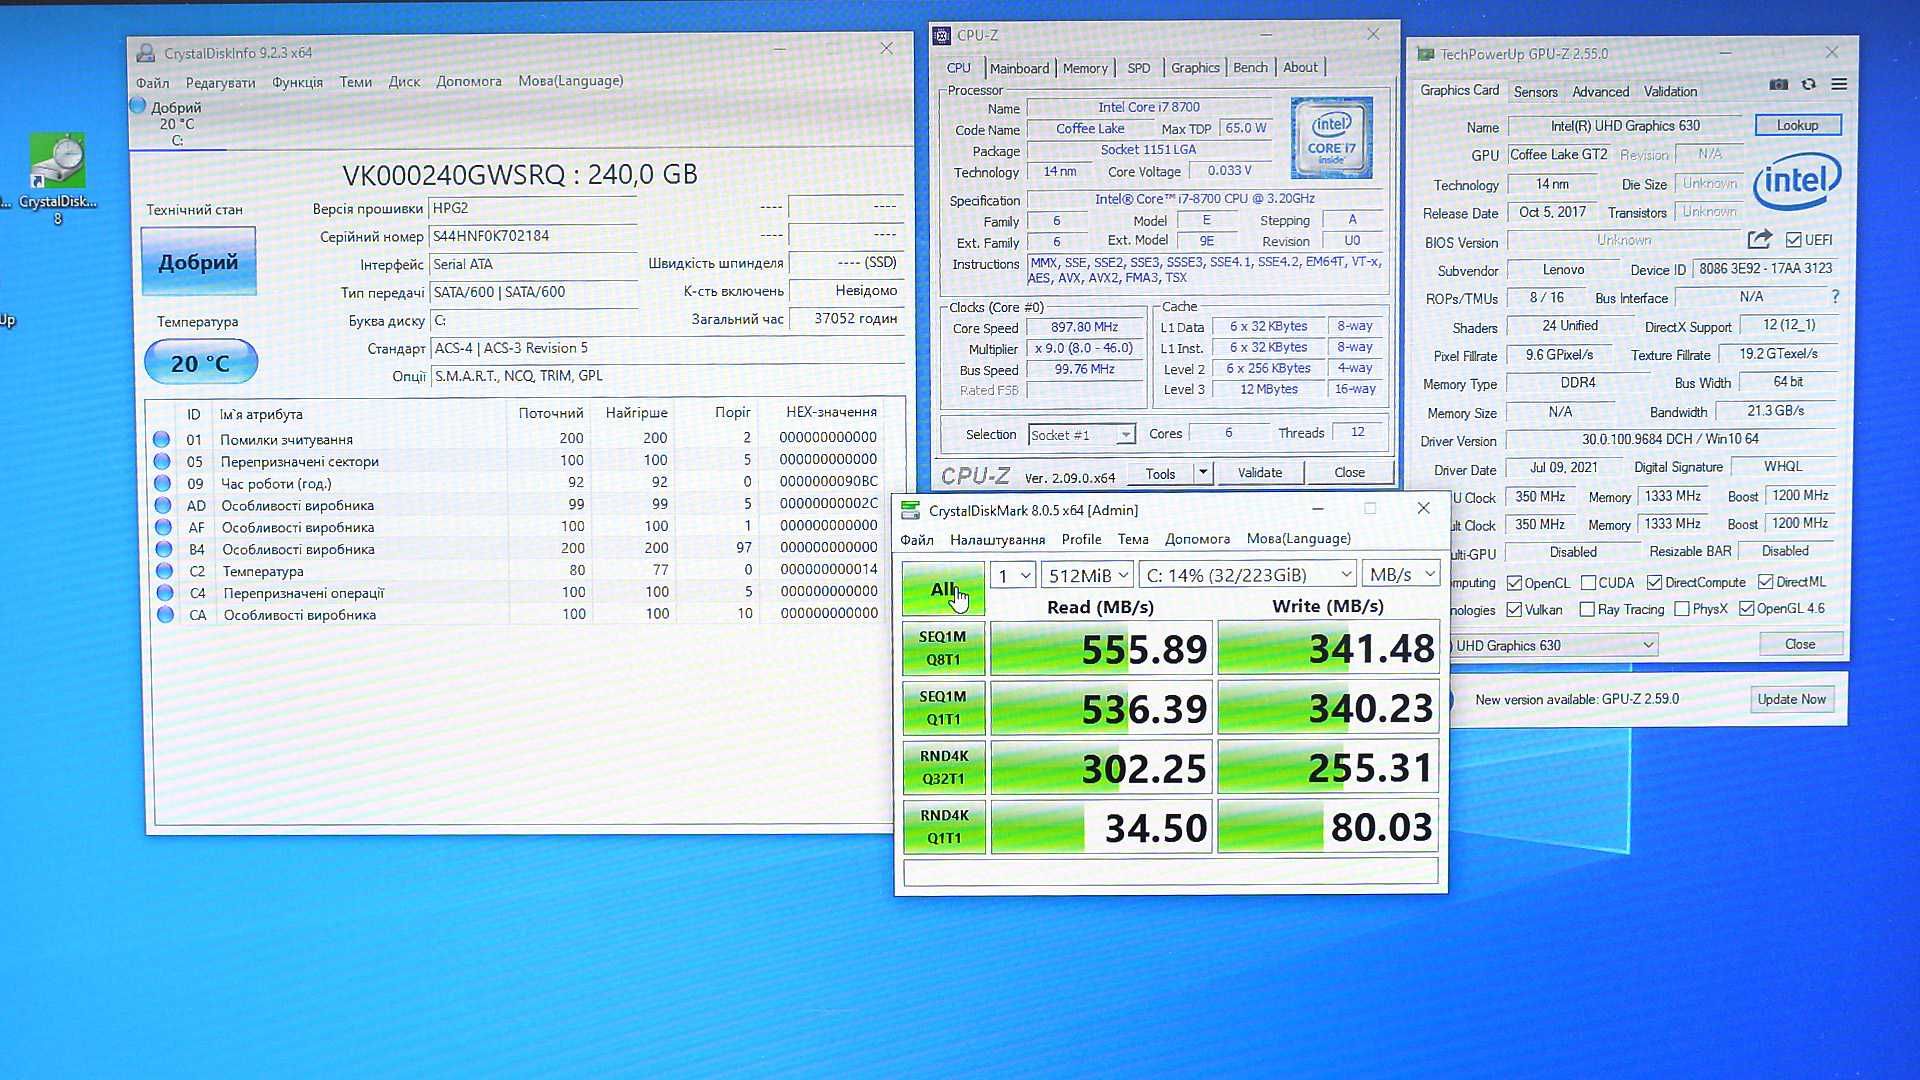Toggle the OpenGL 4.6 checkbox

pyautogui.click(x=1746, y=608)
